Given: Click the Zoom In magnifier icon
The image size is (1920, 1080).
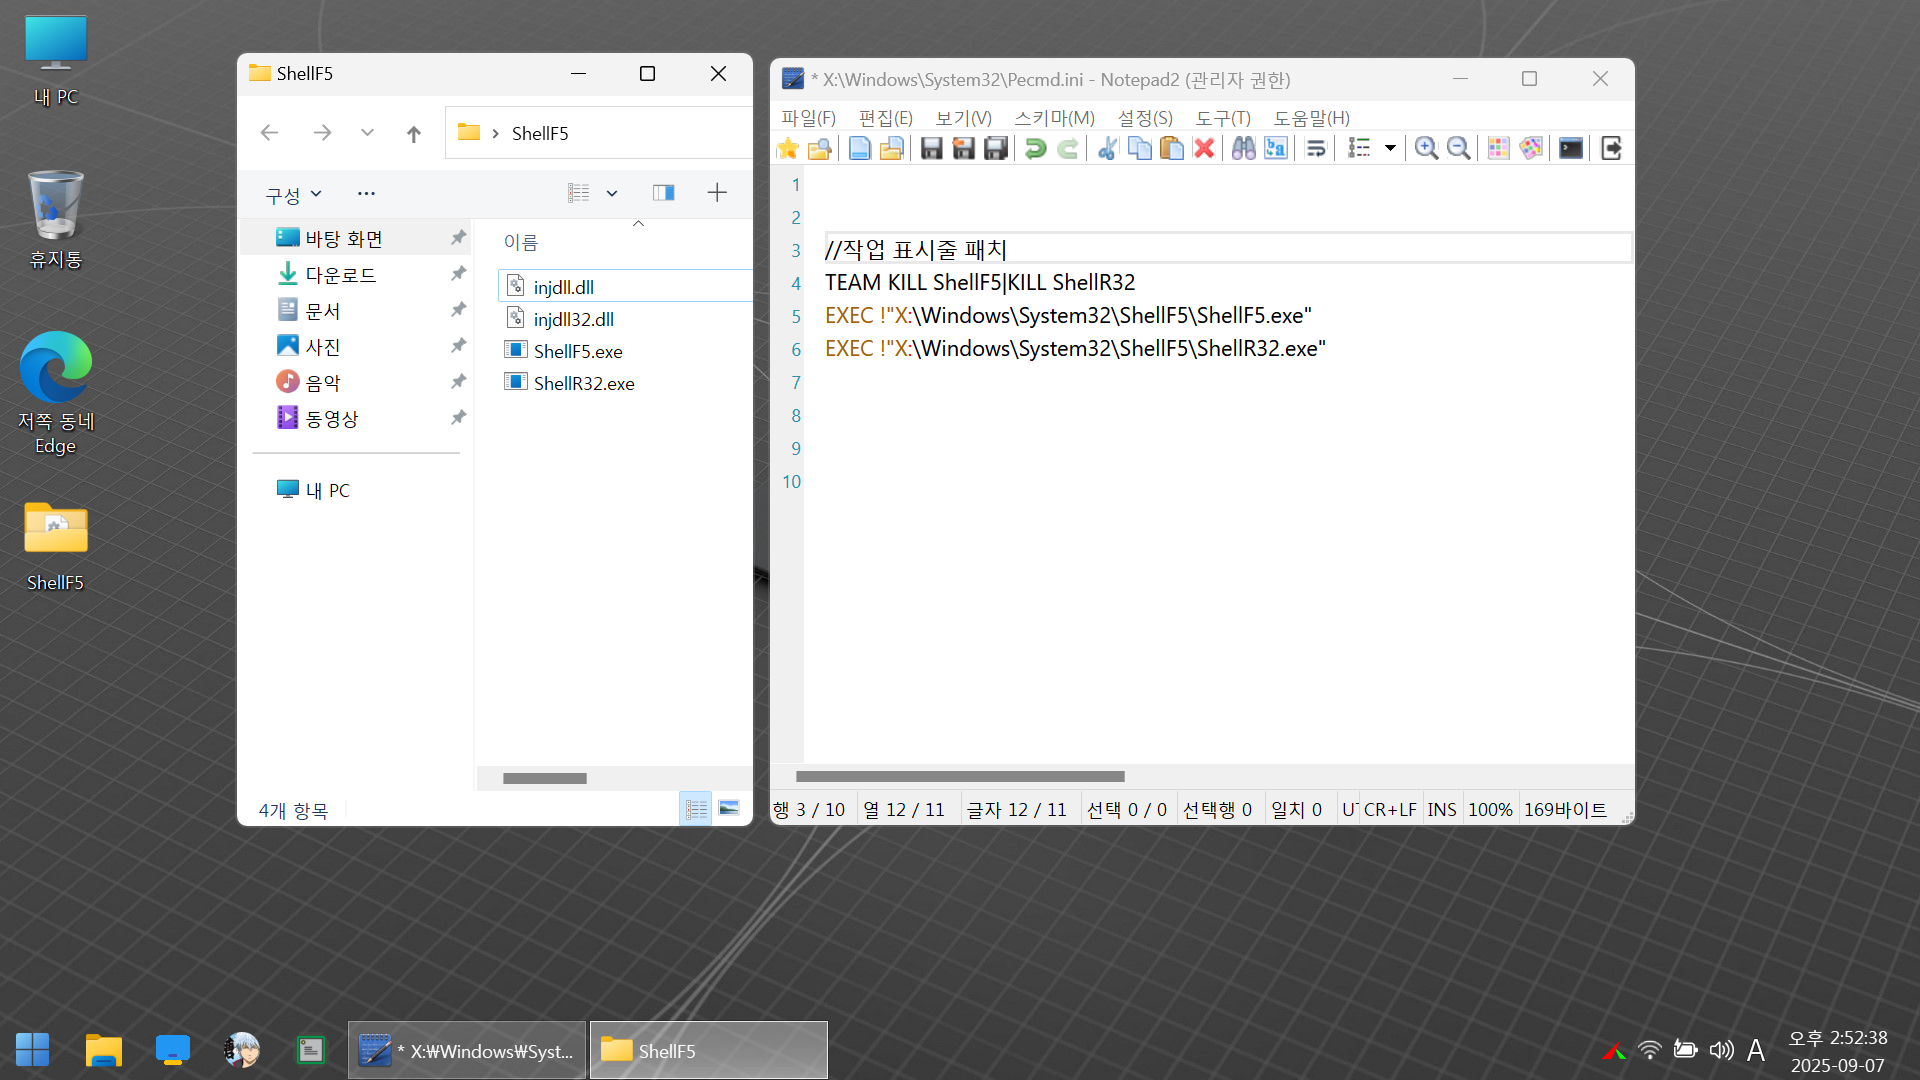Looking at the screenshot, I should pos(1426,148).
